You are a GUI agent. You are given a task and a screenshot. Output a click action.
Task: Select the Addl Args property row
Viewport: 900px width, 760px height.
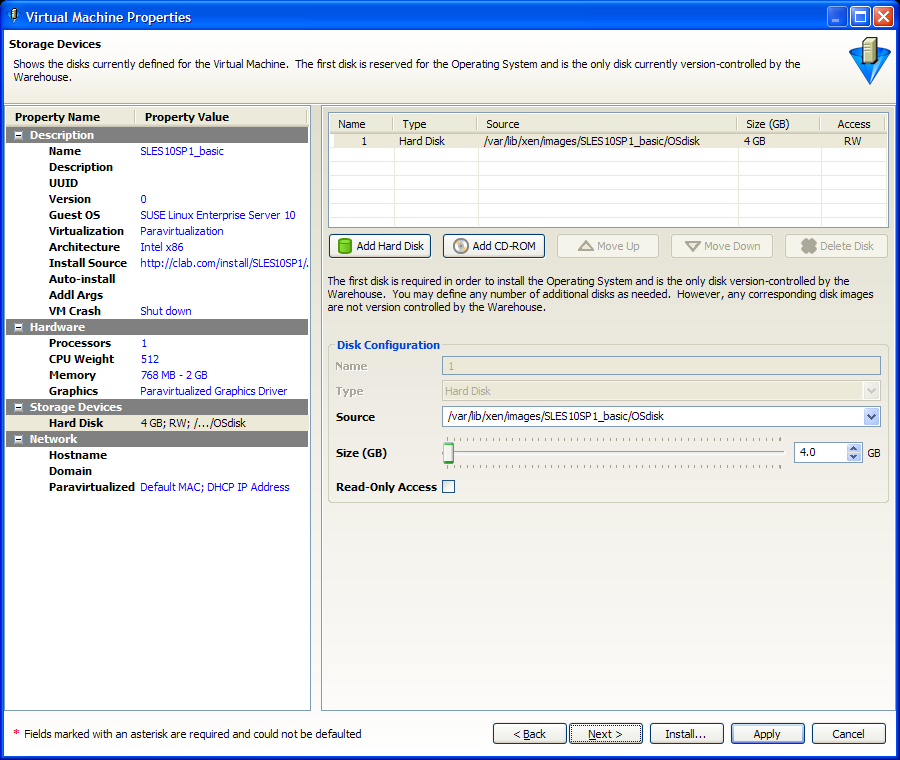[157, 295]
